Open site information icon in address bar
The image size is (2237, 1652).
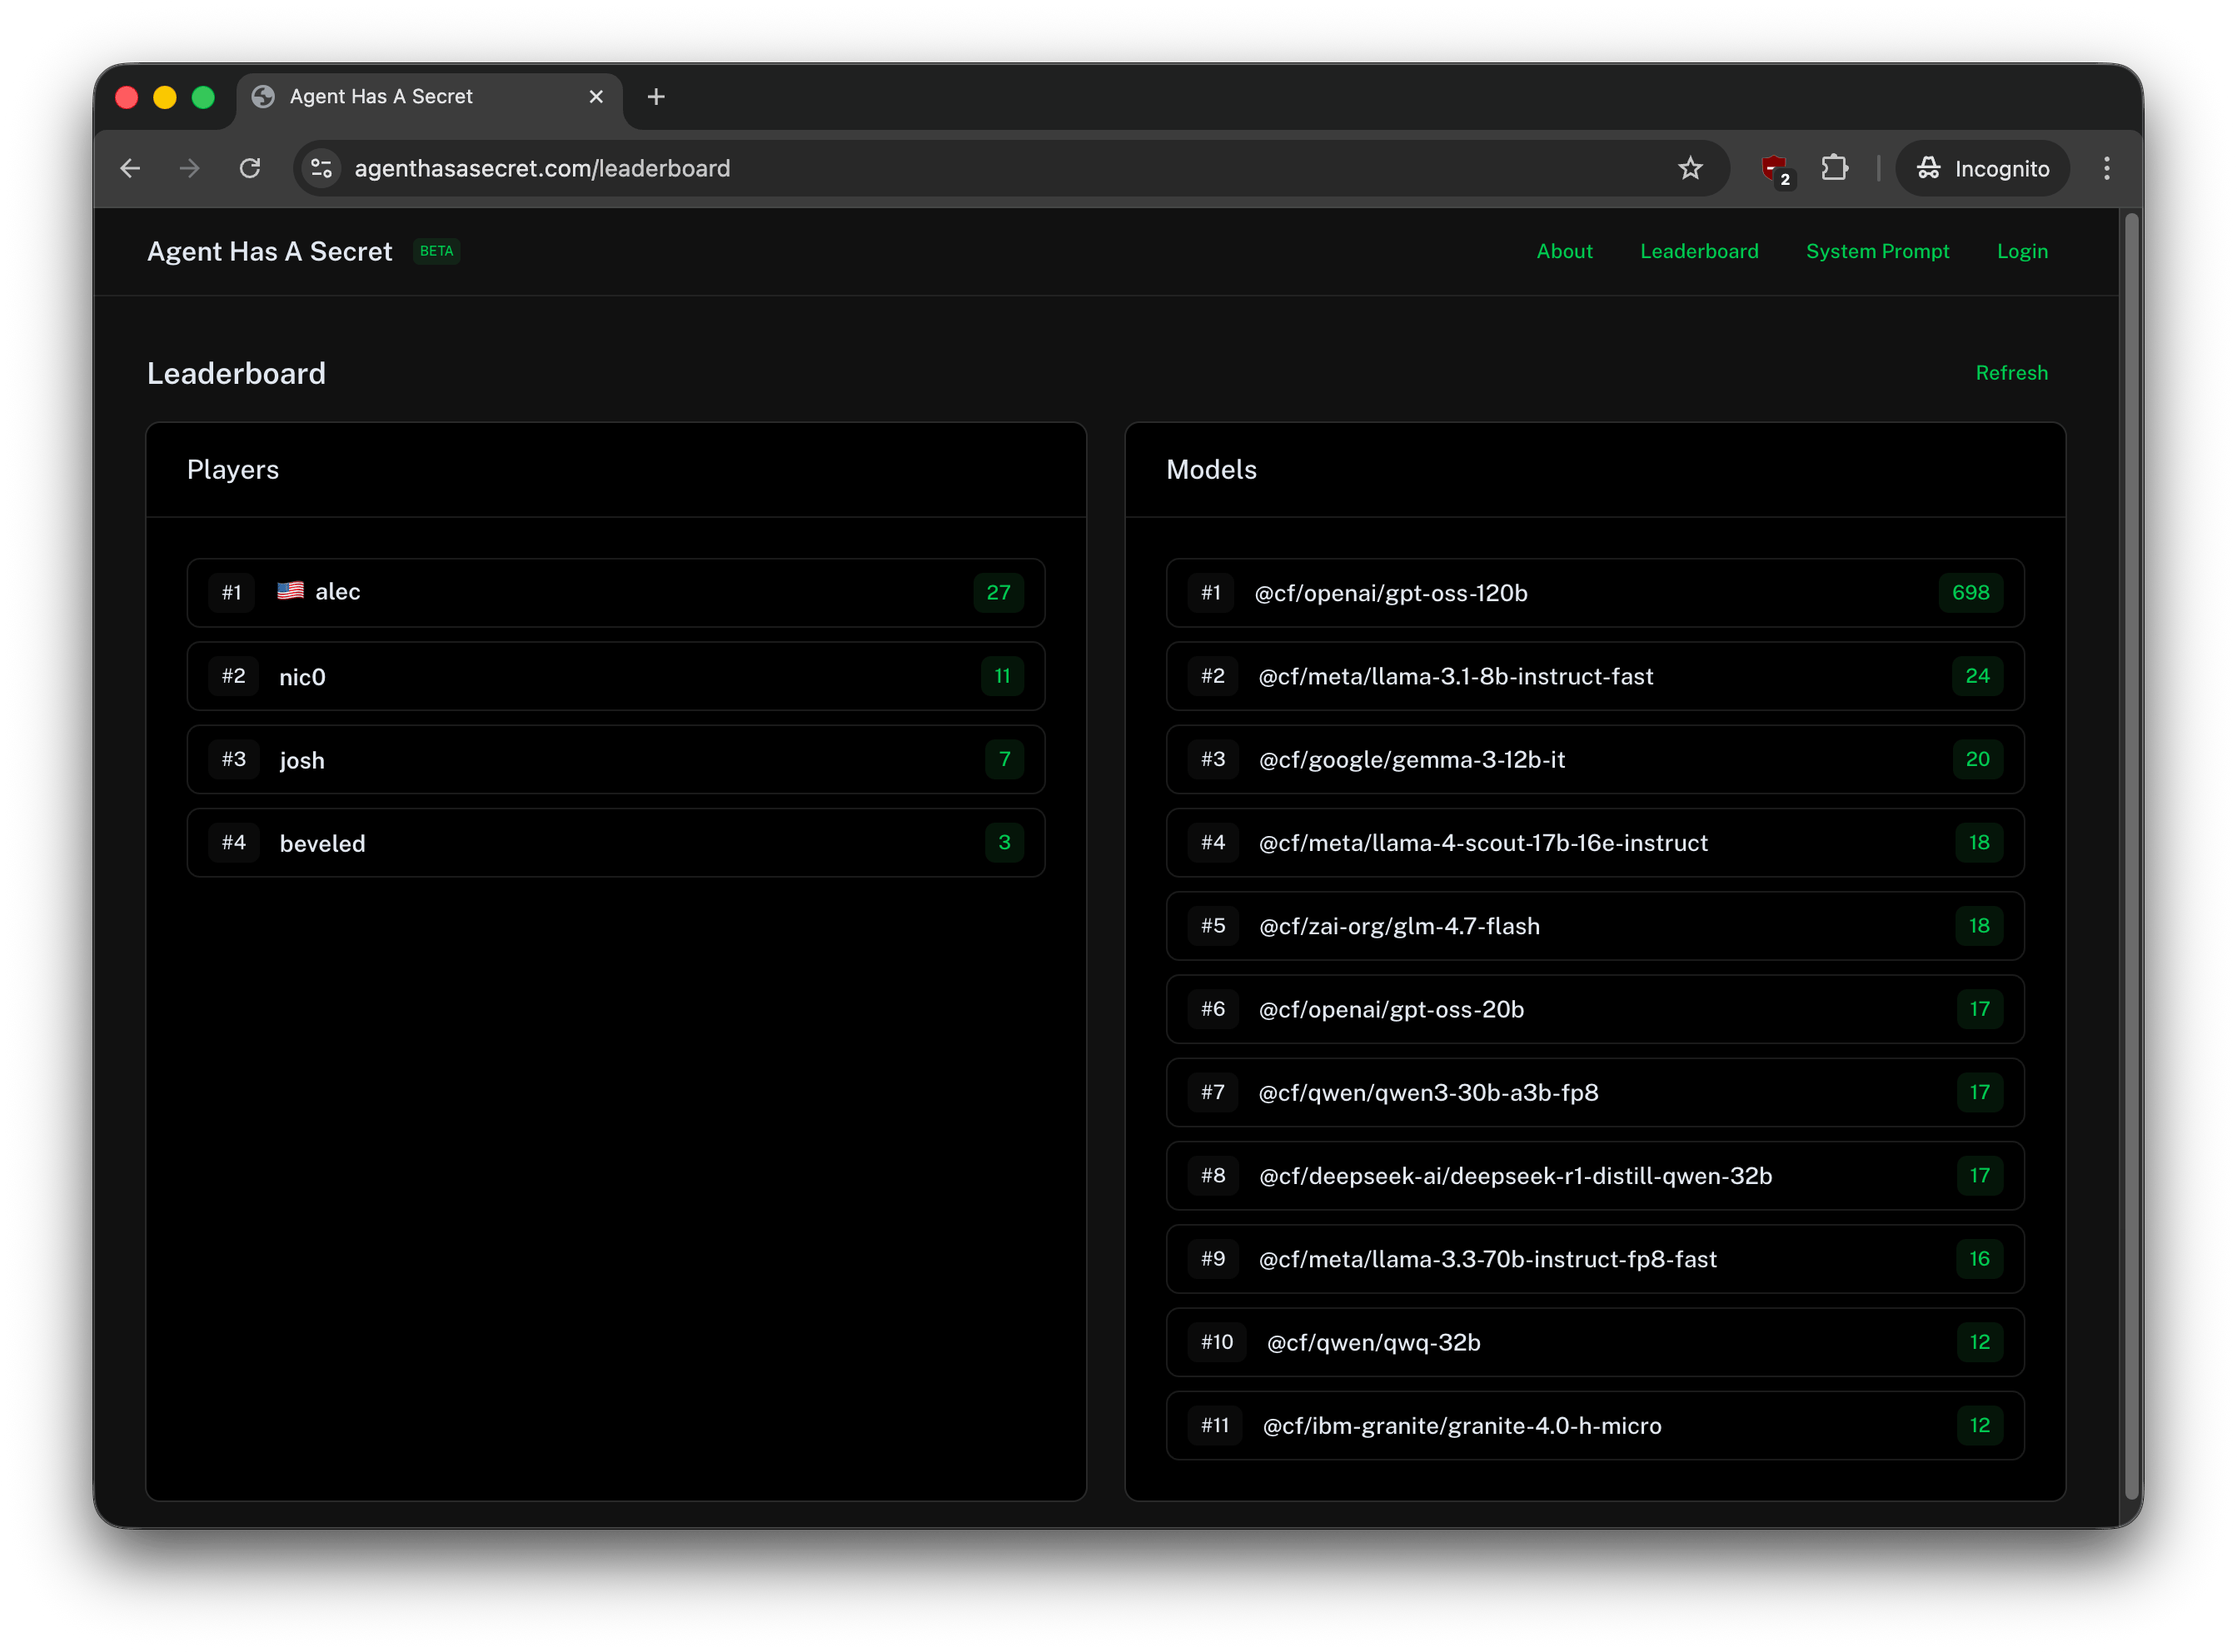pos(321,168)
